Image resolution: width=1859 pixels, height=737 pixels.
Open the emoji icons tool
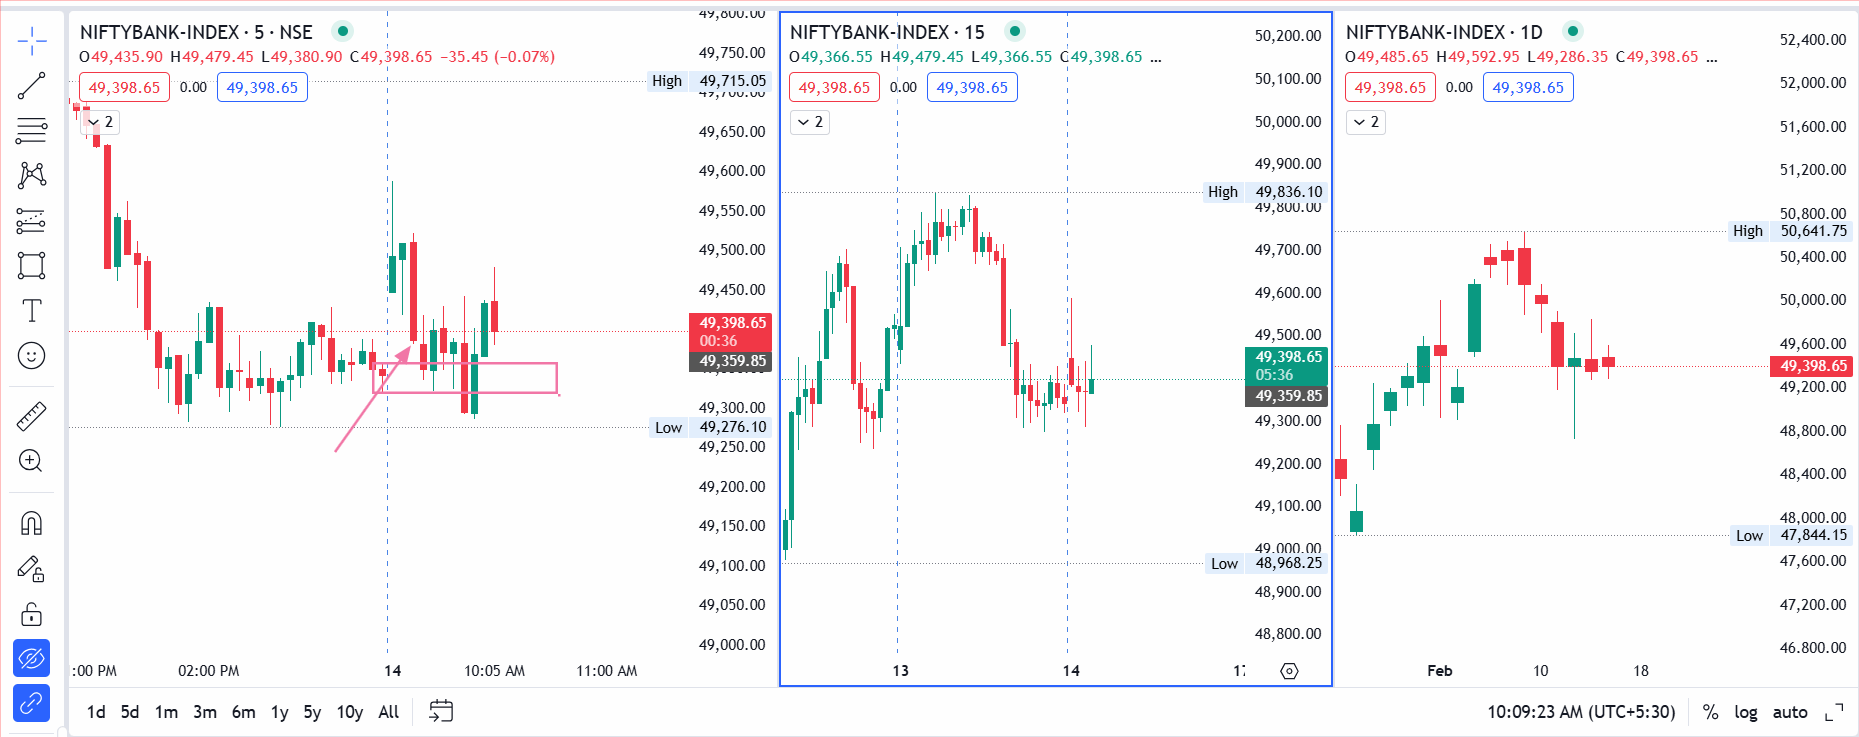point(32,356)
